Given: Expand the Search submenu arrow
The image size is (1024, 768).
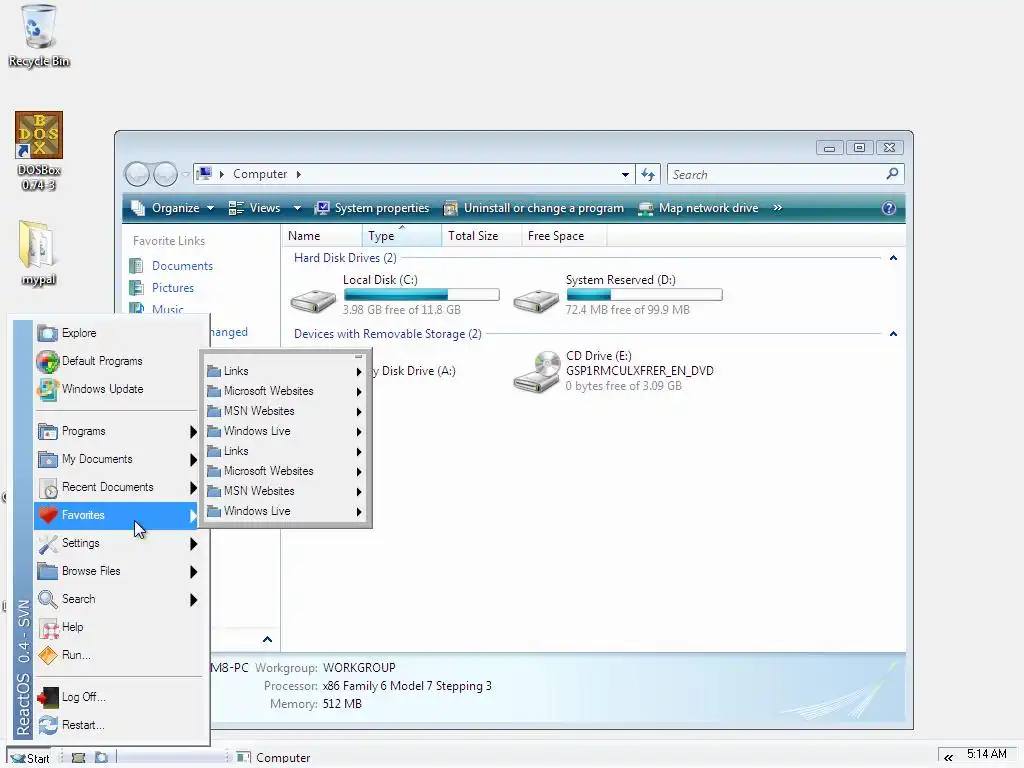Looking at the screenshot, I should 193,600.
